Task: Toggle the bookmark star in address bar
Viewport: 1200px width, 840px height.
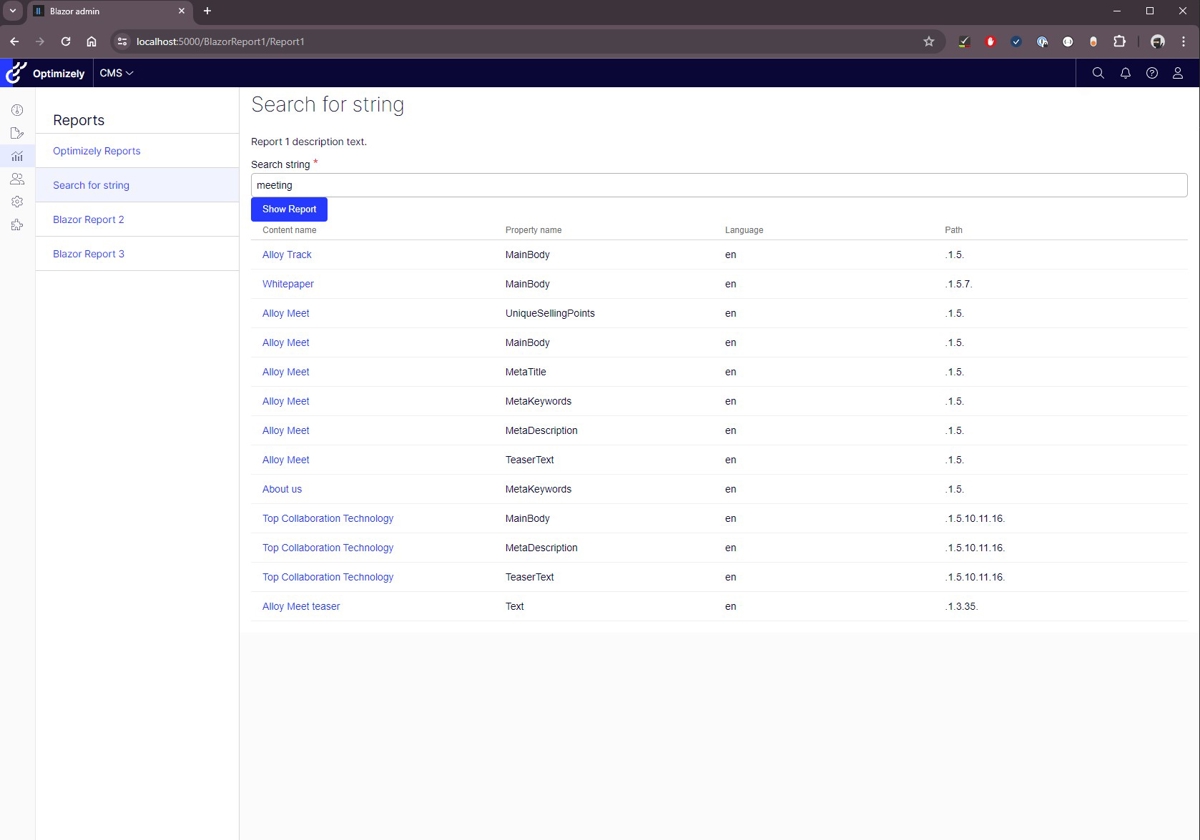Action: (x=929, y=41)
